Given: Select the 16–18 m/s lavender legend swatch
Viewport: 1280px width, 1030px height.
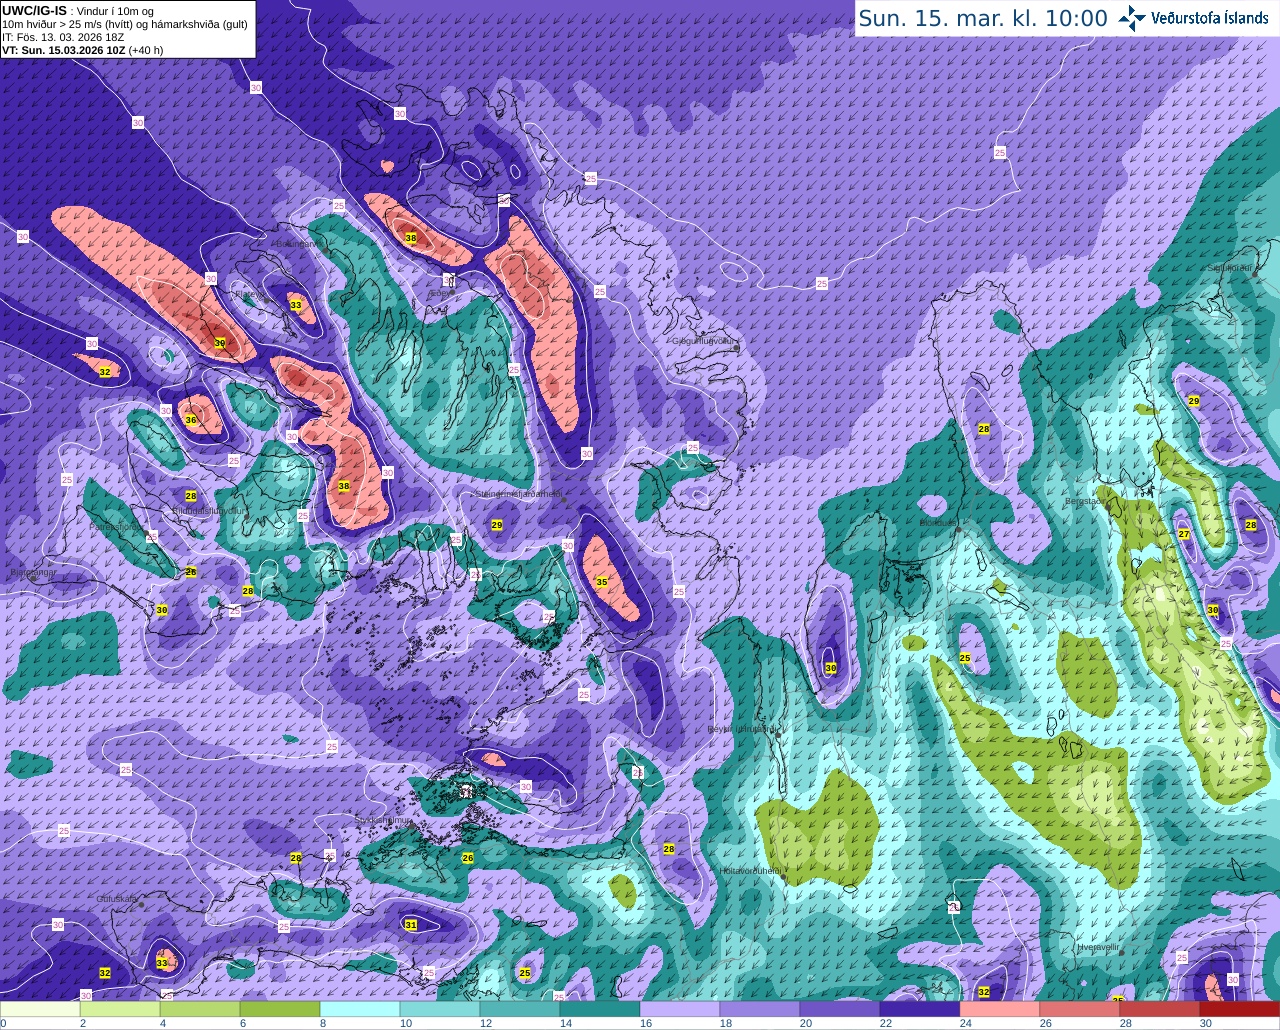Looking at the screenshot, I should coord(680,1009).
